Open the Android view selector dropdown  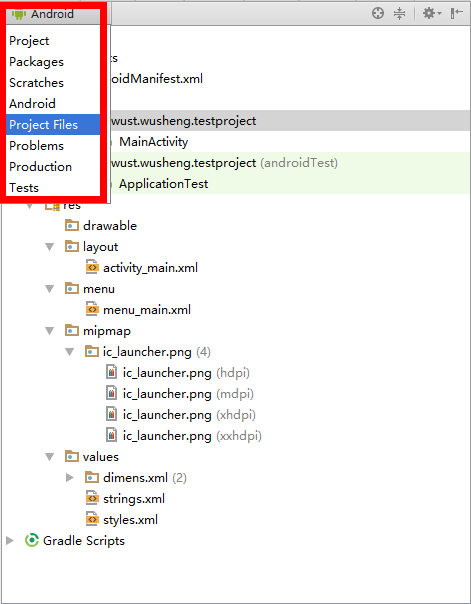pos(52,14)
